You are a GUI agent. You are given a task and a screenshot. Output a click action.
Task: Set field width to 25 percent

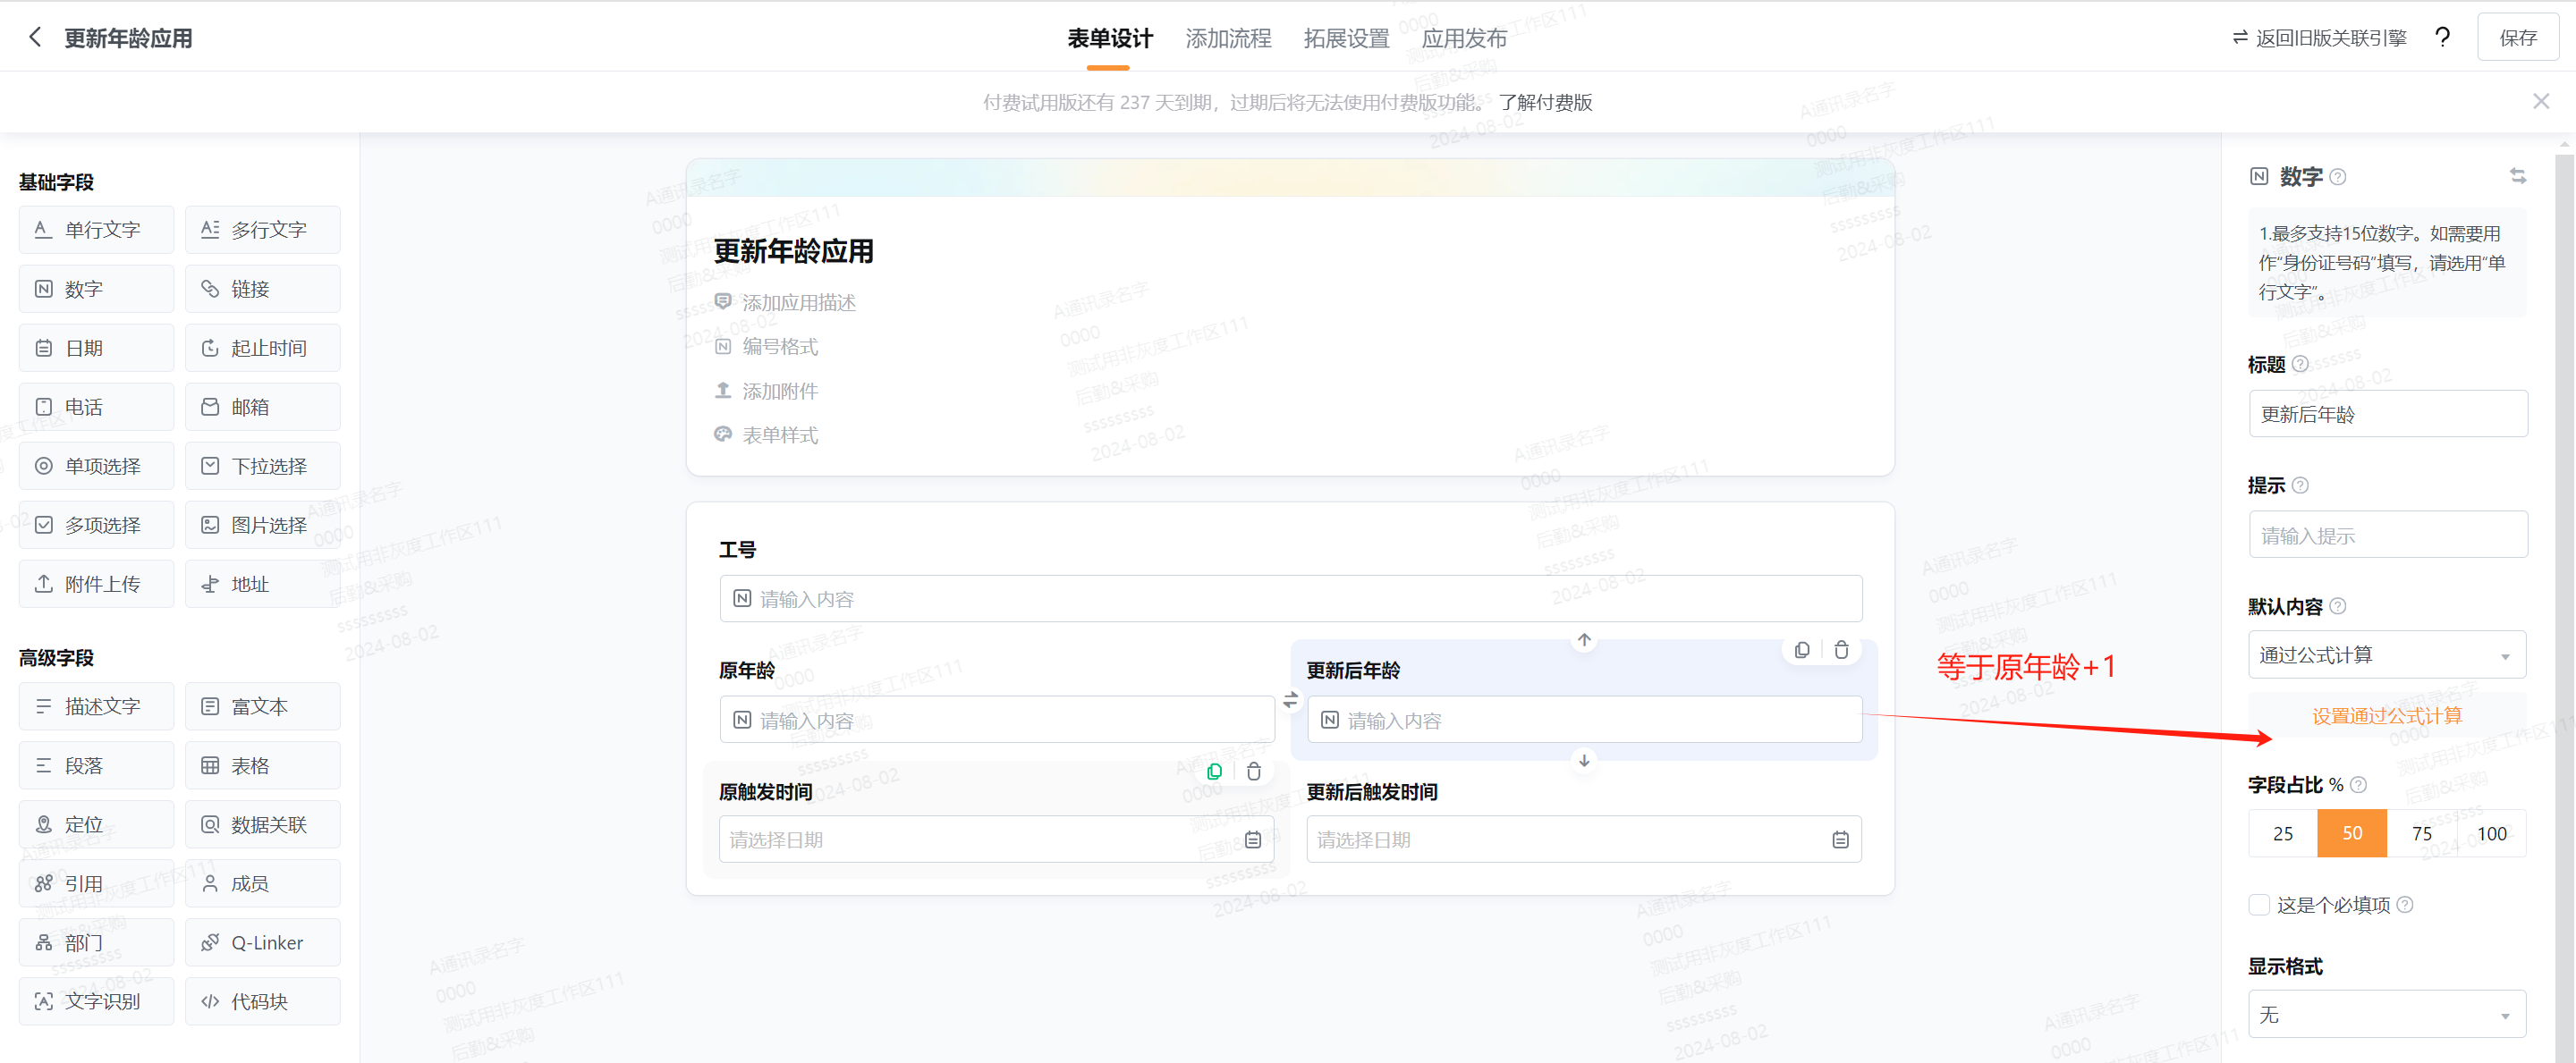[2283, 834]
